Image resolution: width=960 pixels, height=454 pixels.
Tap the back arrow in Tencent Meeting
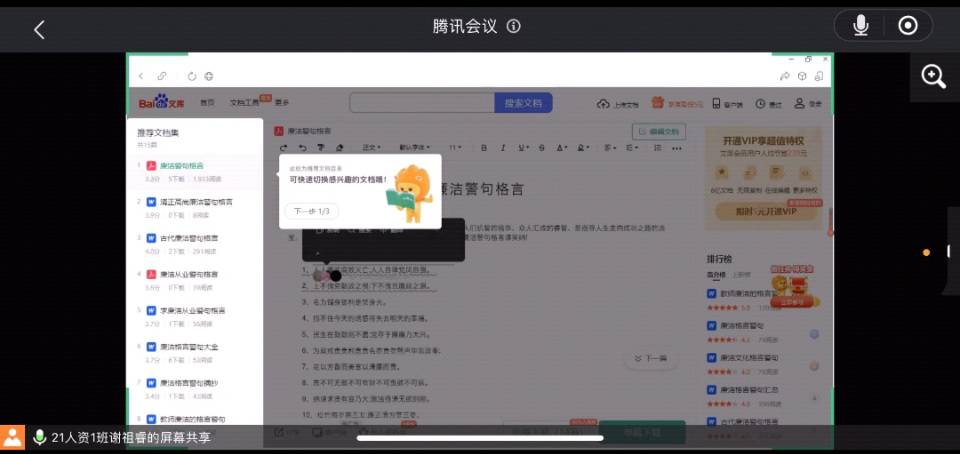(39, 29)
